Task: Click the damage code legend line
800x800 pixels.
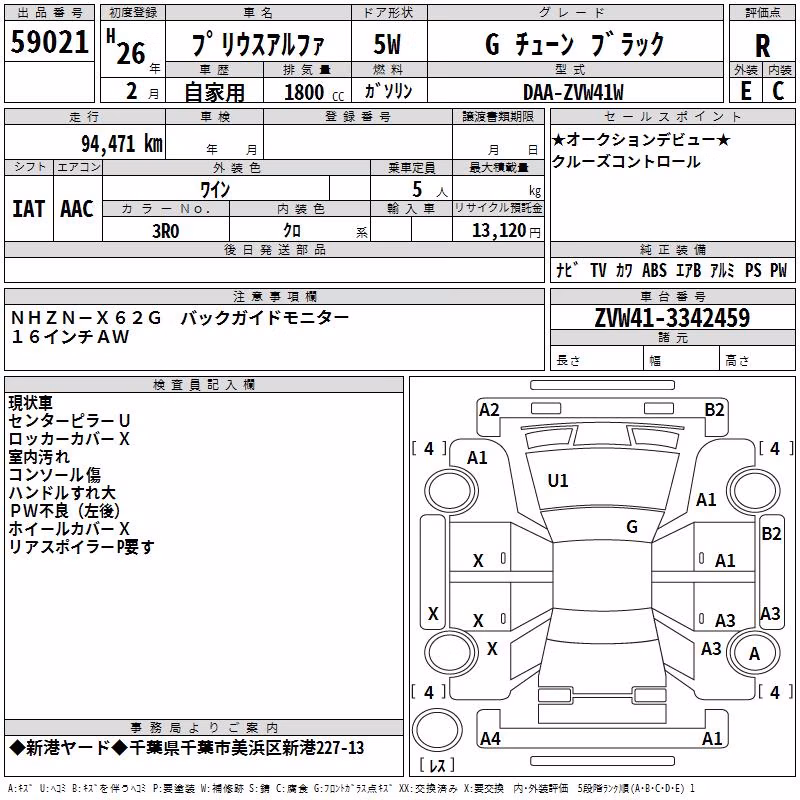Action: 351,788
